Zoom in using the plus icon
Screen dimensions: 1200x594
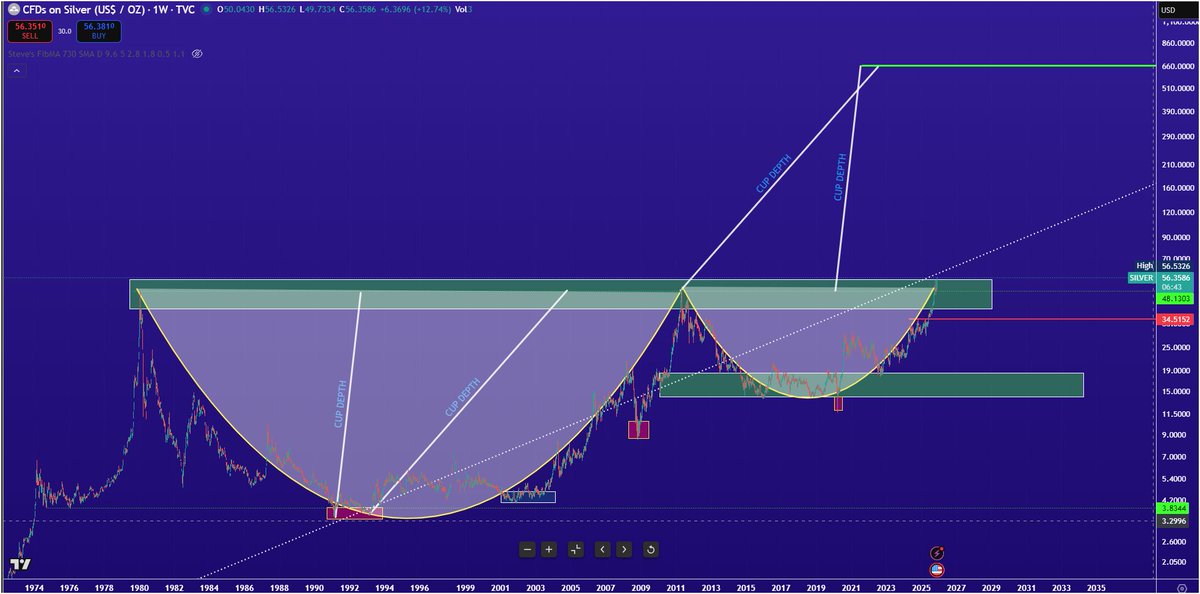click(x=551, y=549)
